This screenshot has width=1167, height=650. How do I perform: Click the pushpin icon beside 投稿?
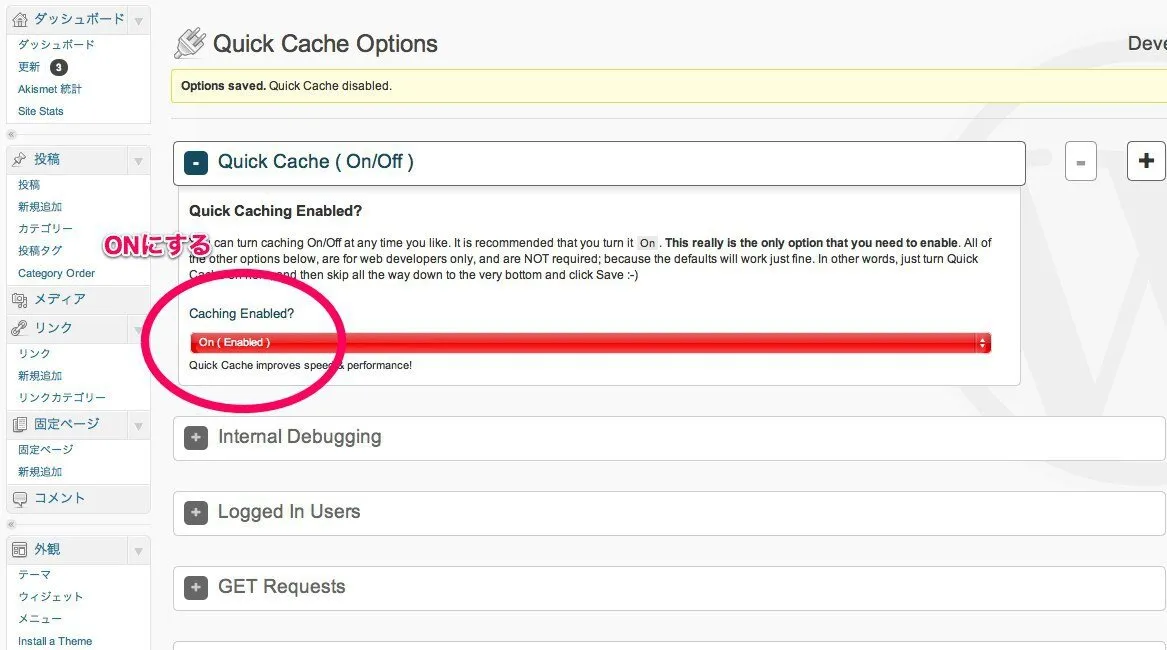(20, 159)
